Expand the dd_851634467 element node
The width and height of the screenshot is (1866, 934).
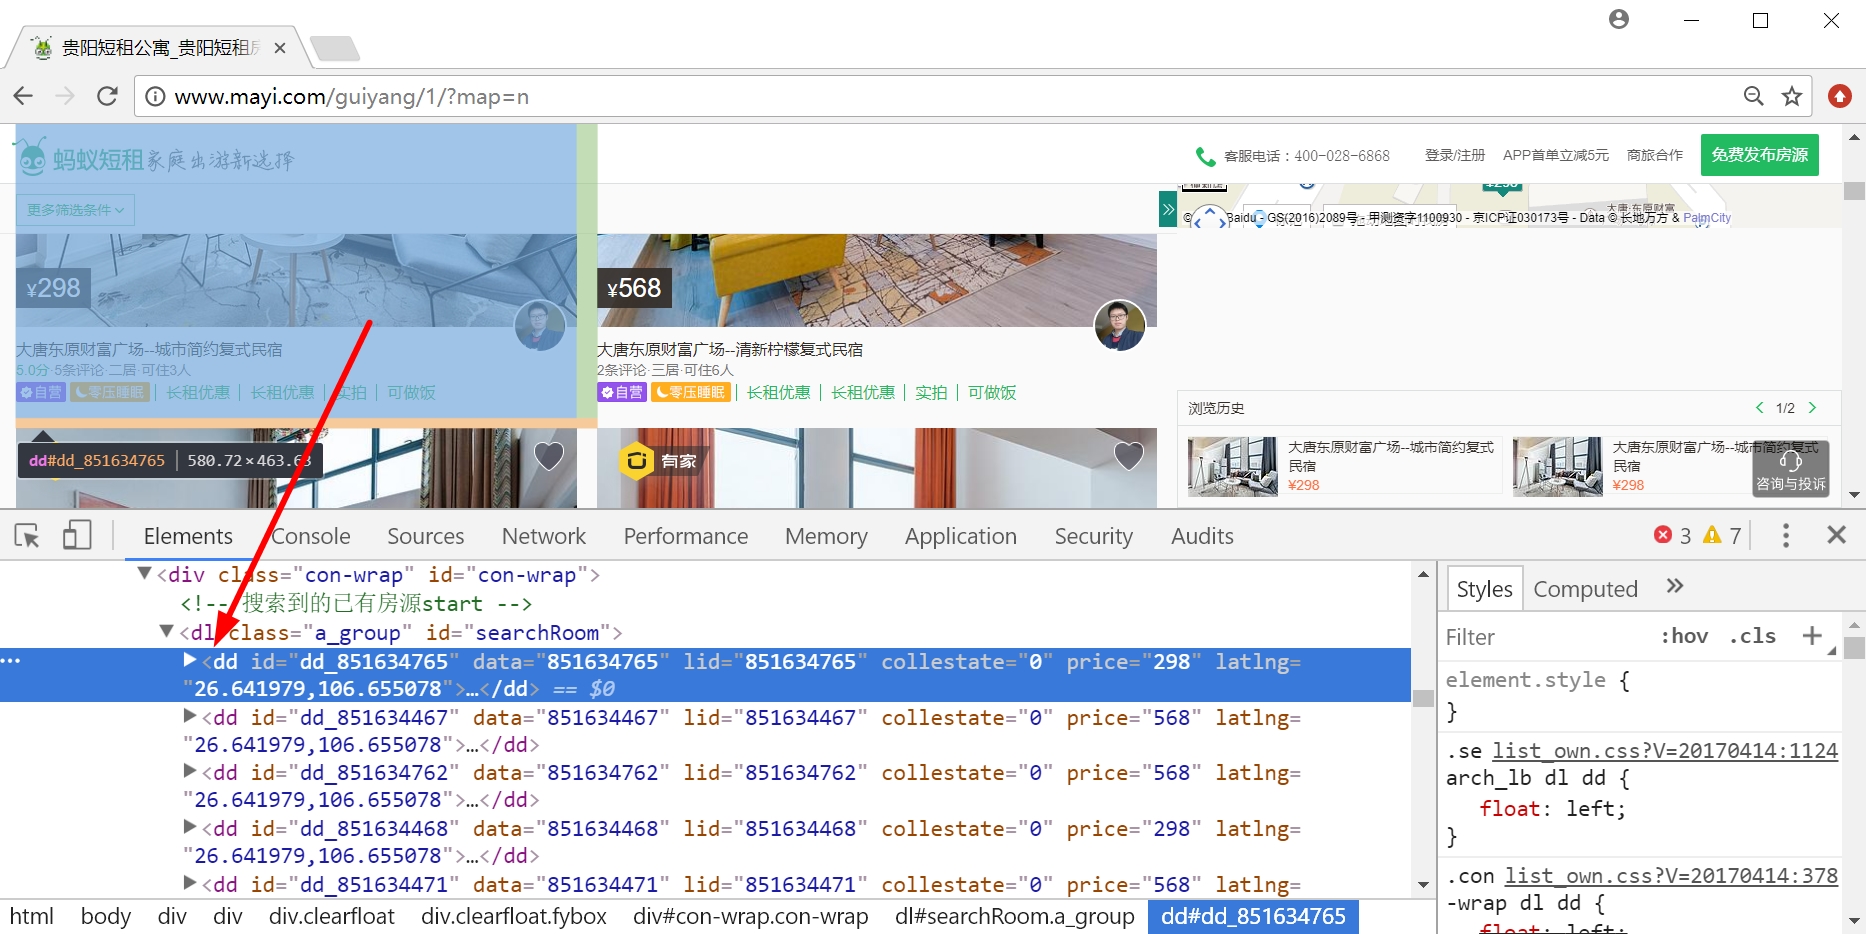(190, 716)
